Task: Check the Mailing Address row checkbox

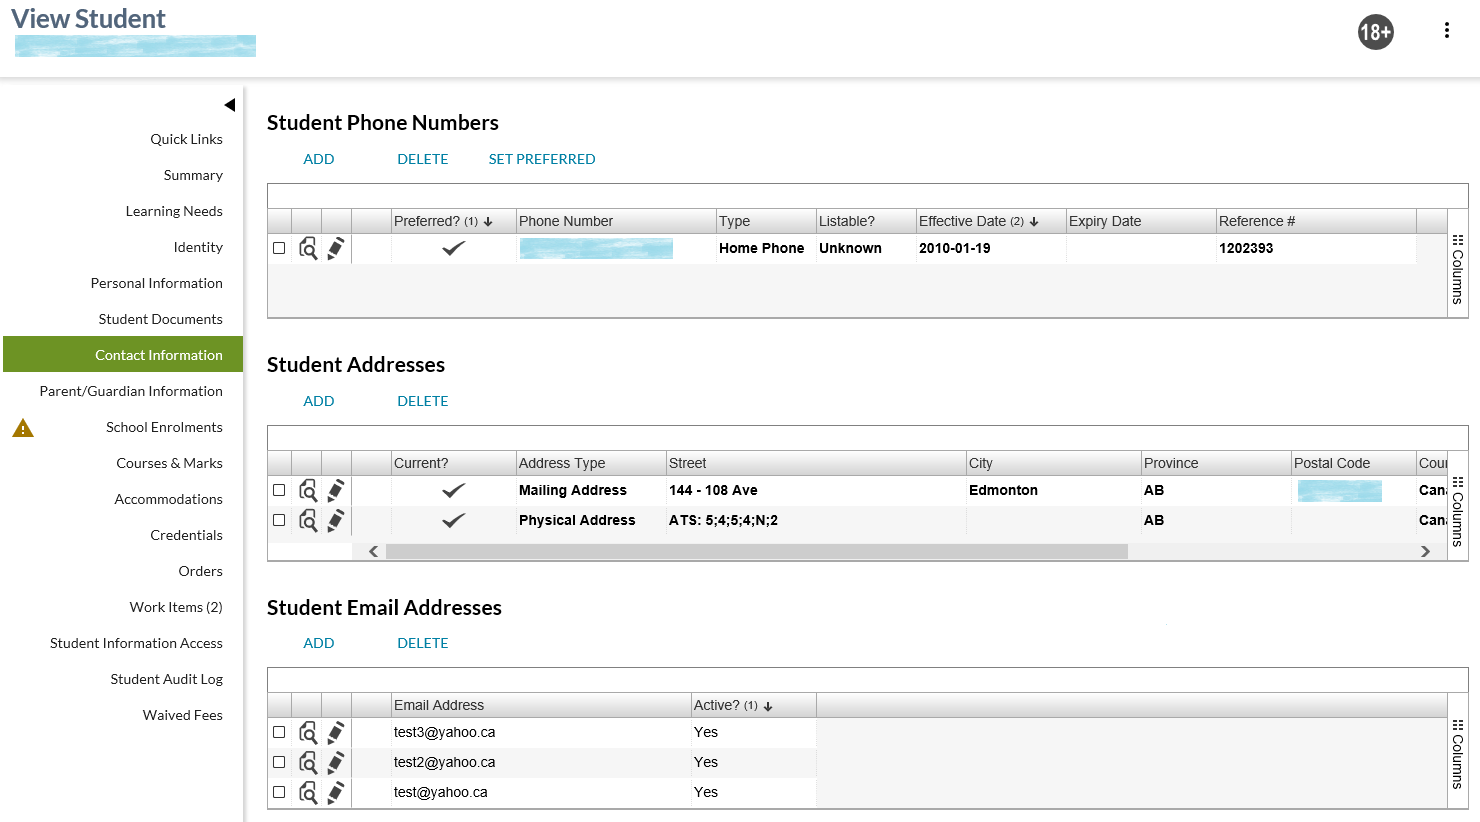Action: coord(279,490)
